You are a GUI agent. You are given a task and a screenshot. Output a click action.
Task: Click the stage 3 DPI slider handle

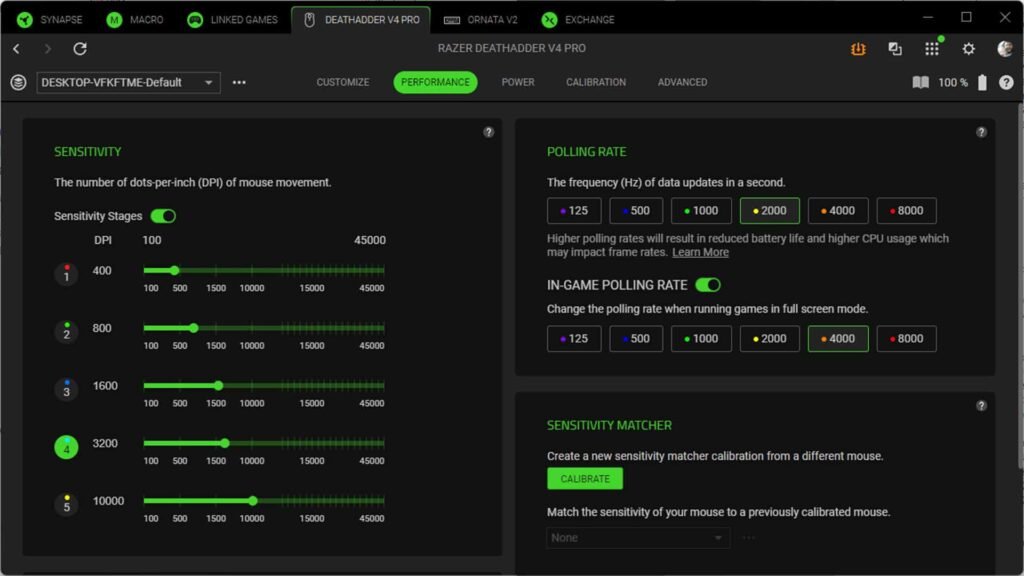click(219, 385)
